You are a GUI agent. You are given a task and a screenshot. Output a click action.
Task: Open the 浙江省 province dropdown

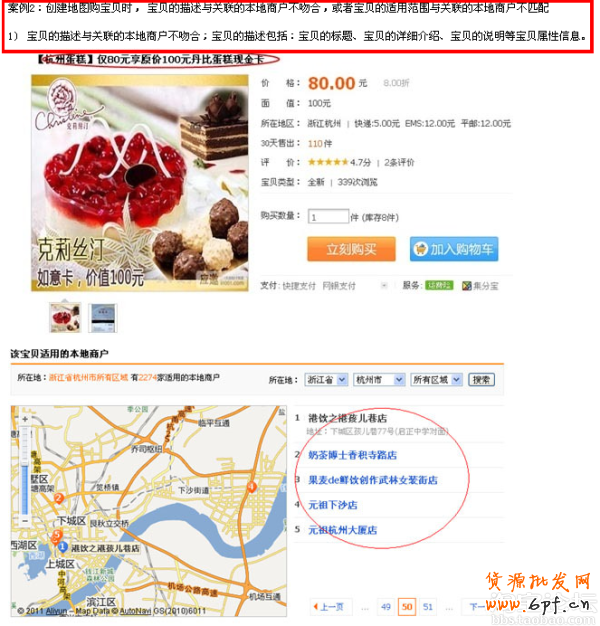(x=326, y=380)
